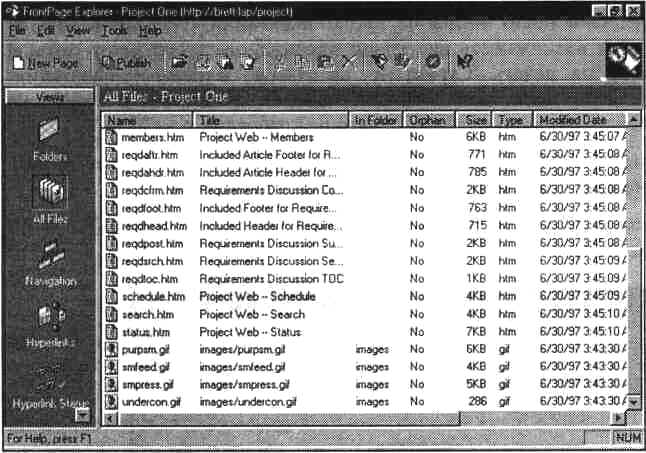646x453 pixels.
Task: Select the reqdhead.htm file name
Action: coord(154,226)
